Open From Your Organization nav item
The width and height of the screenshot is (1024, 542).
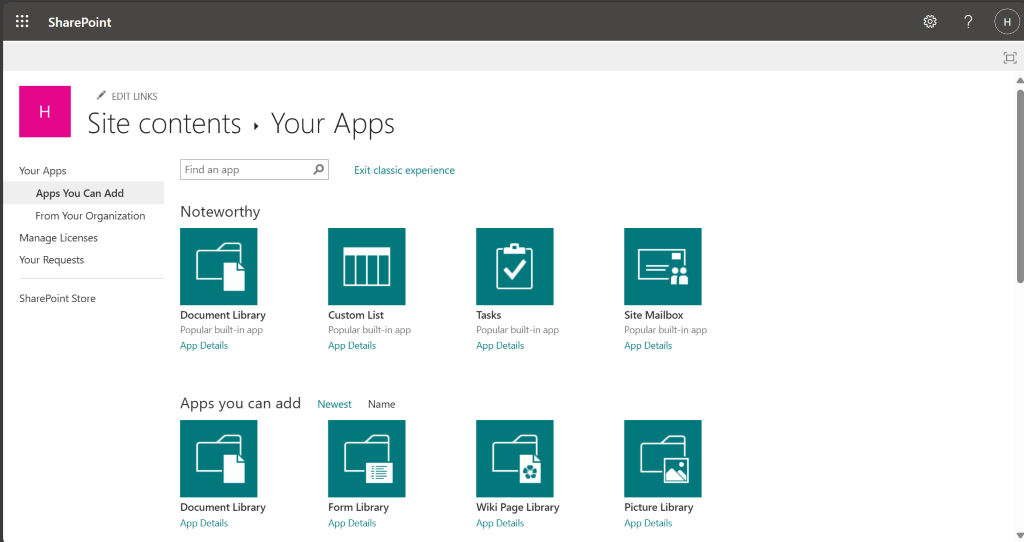coord(90,215)
